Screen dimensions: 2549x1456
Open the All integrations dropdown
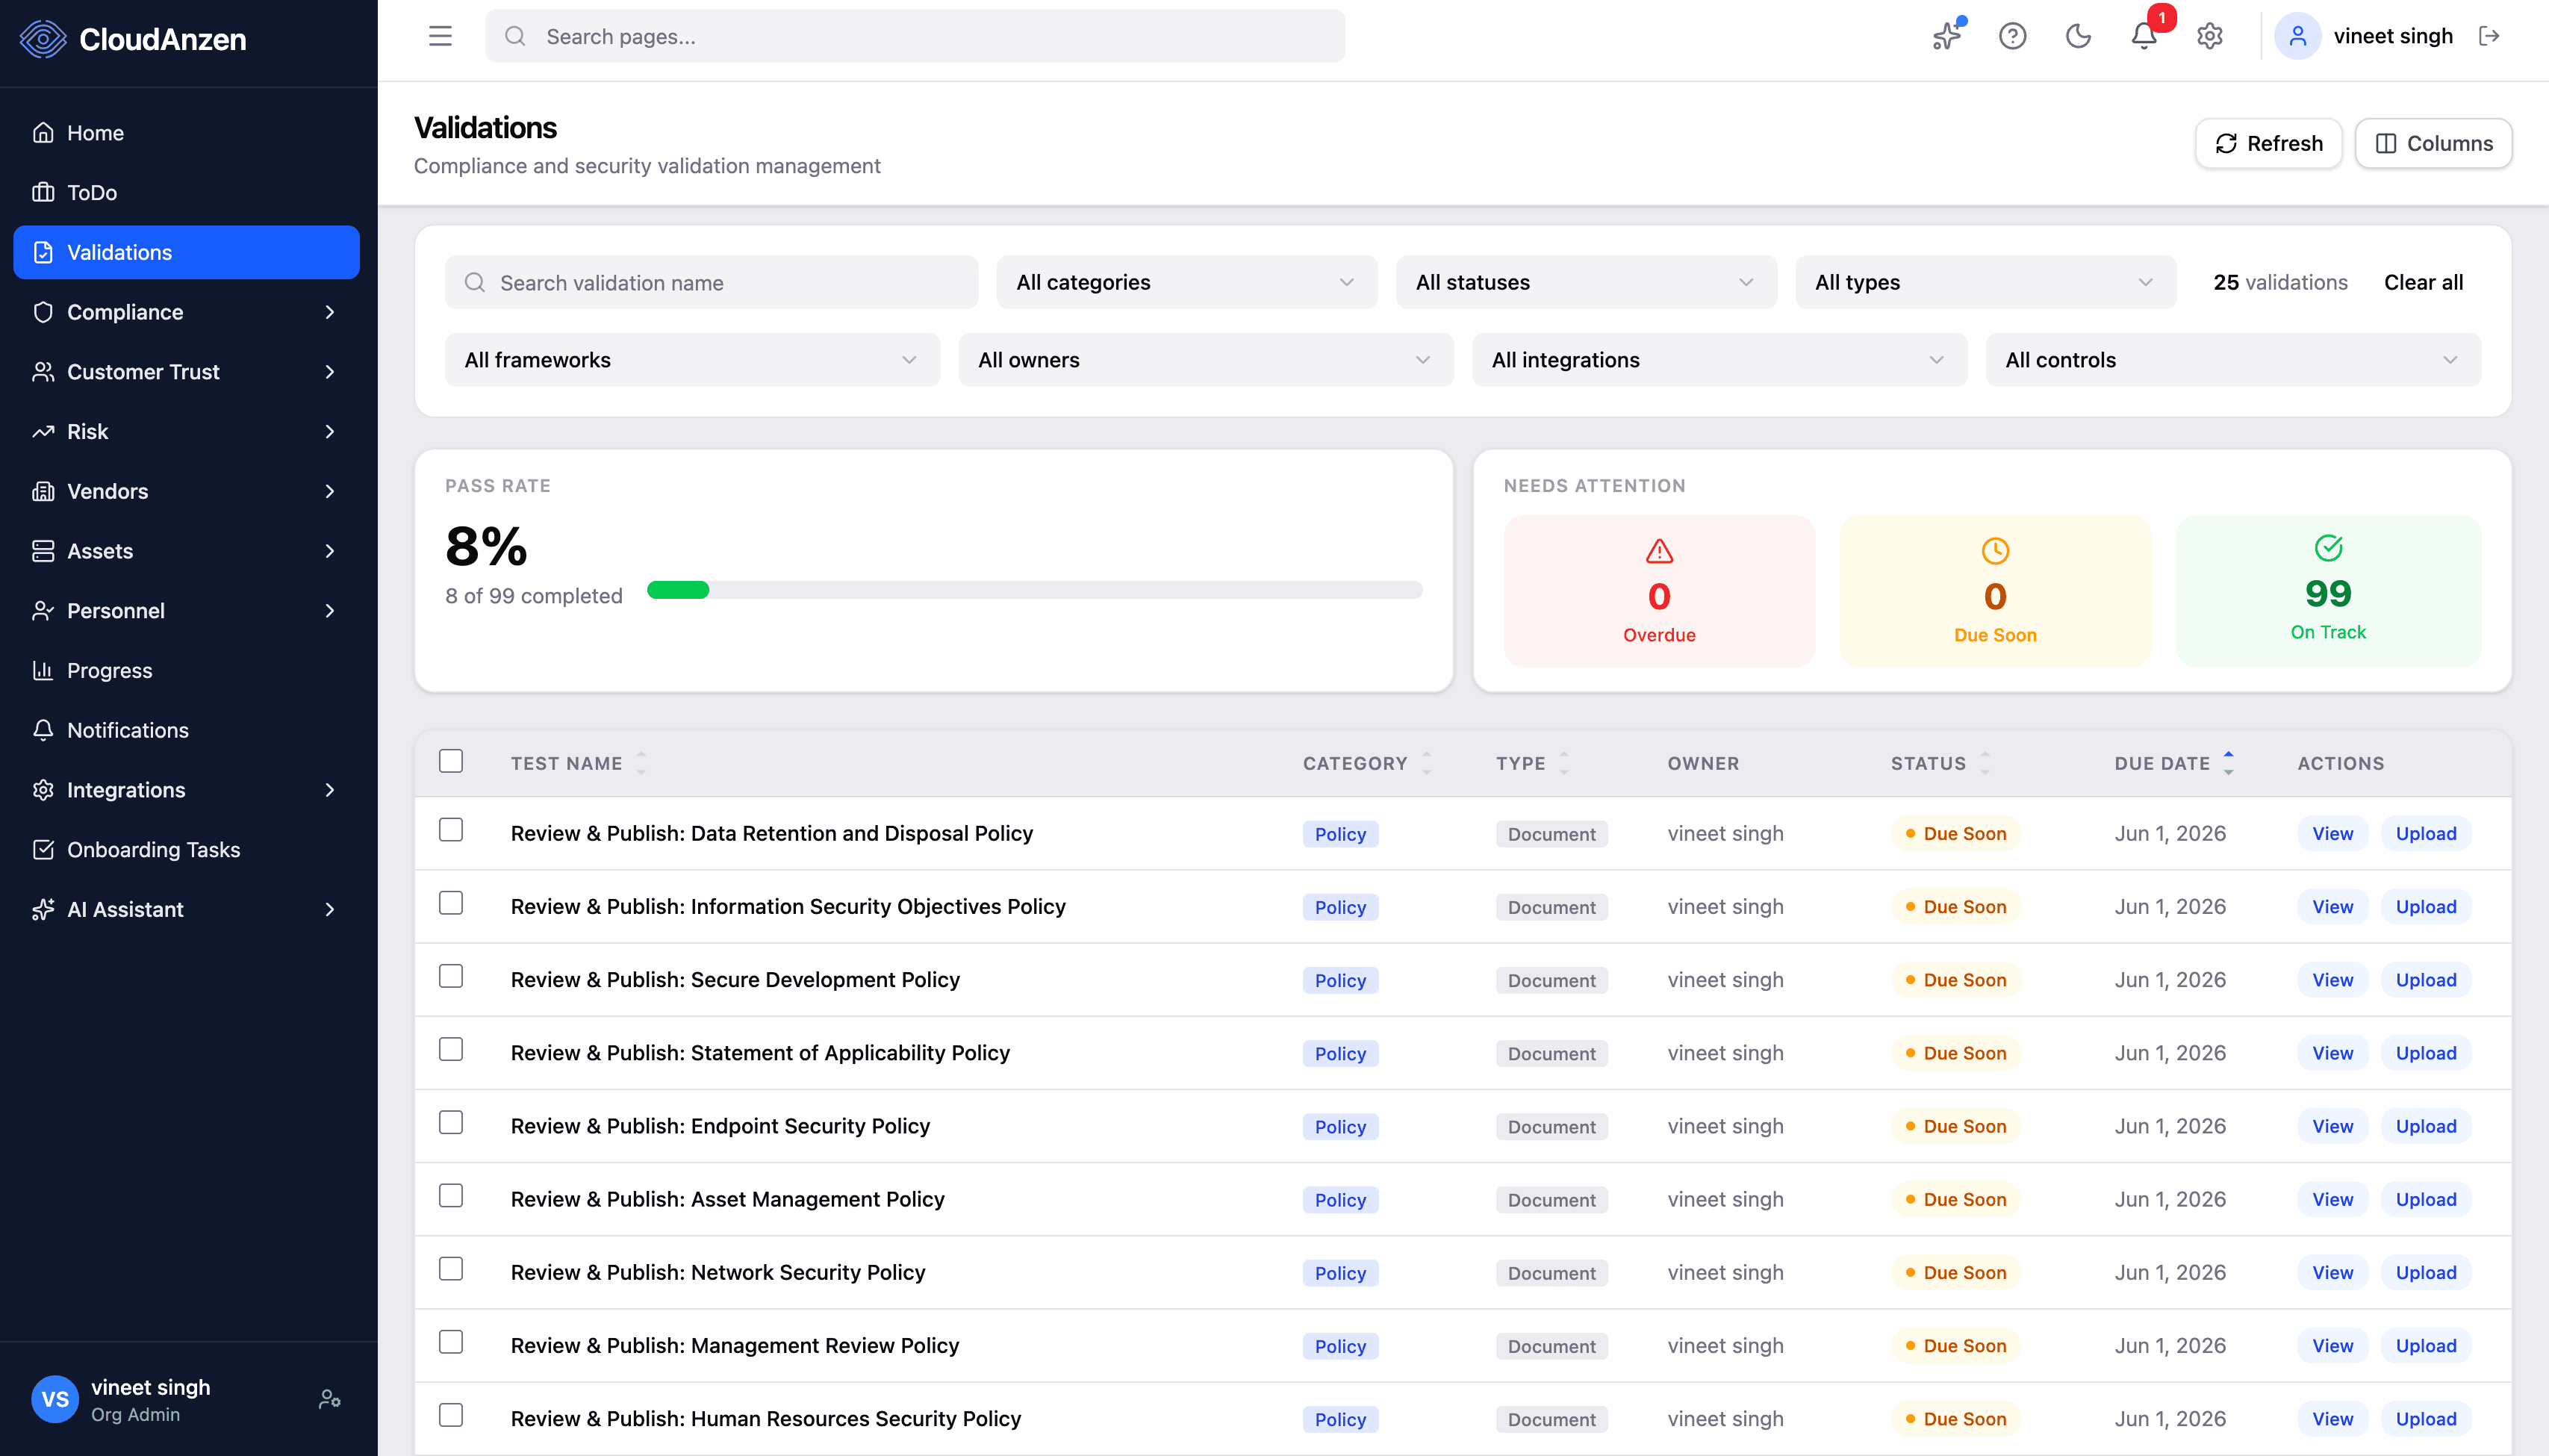(1719, 360)
